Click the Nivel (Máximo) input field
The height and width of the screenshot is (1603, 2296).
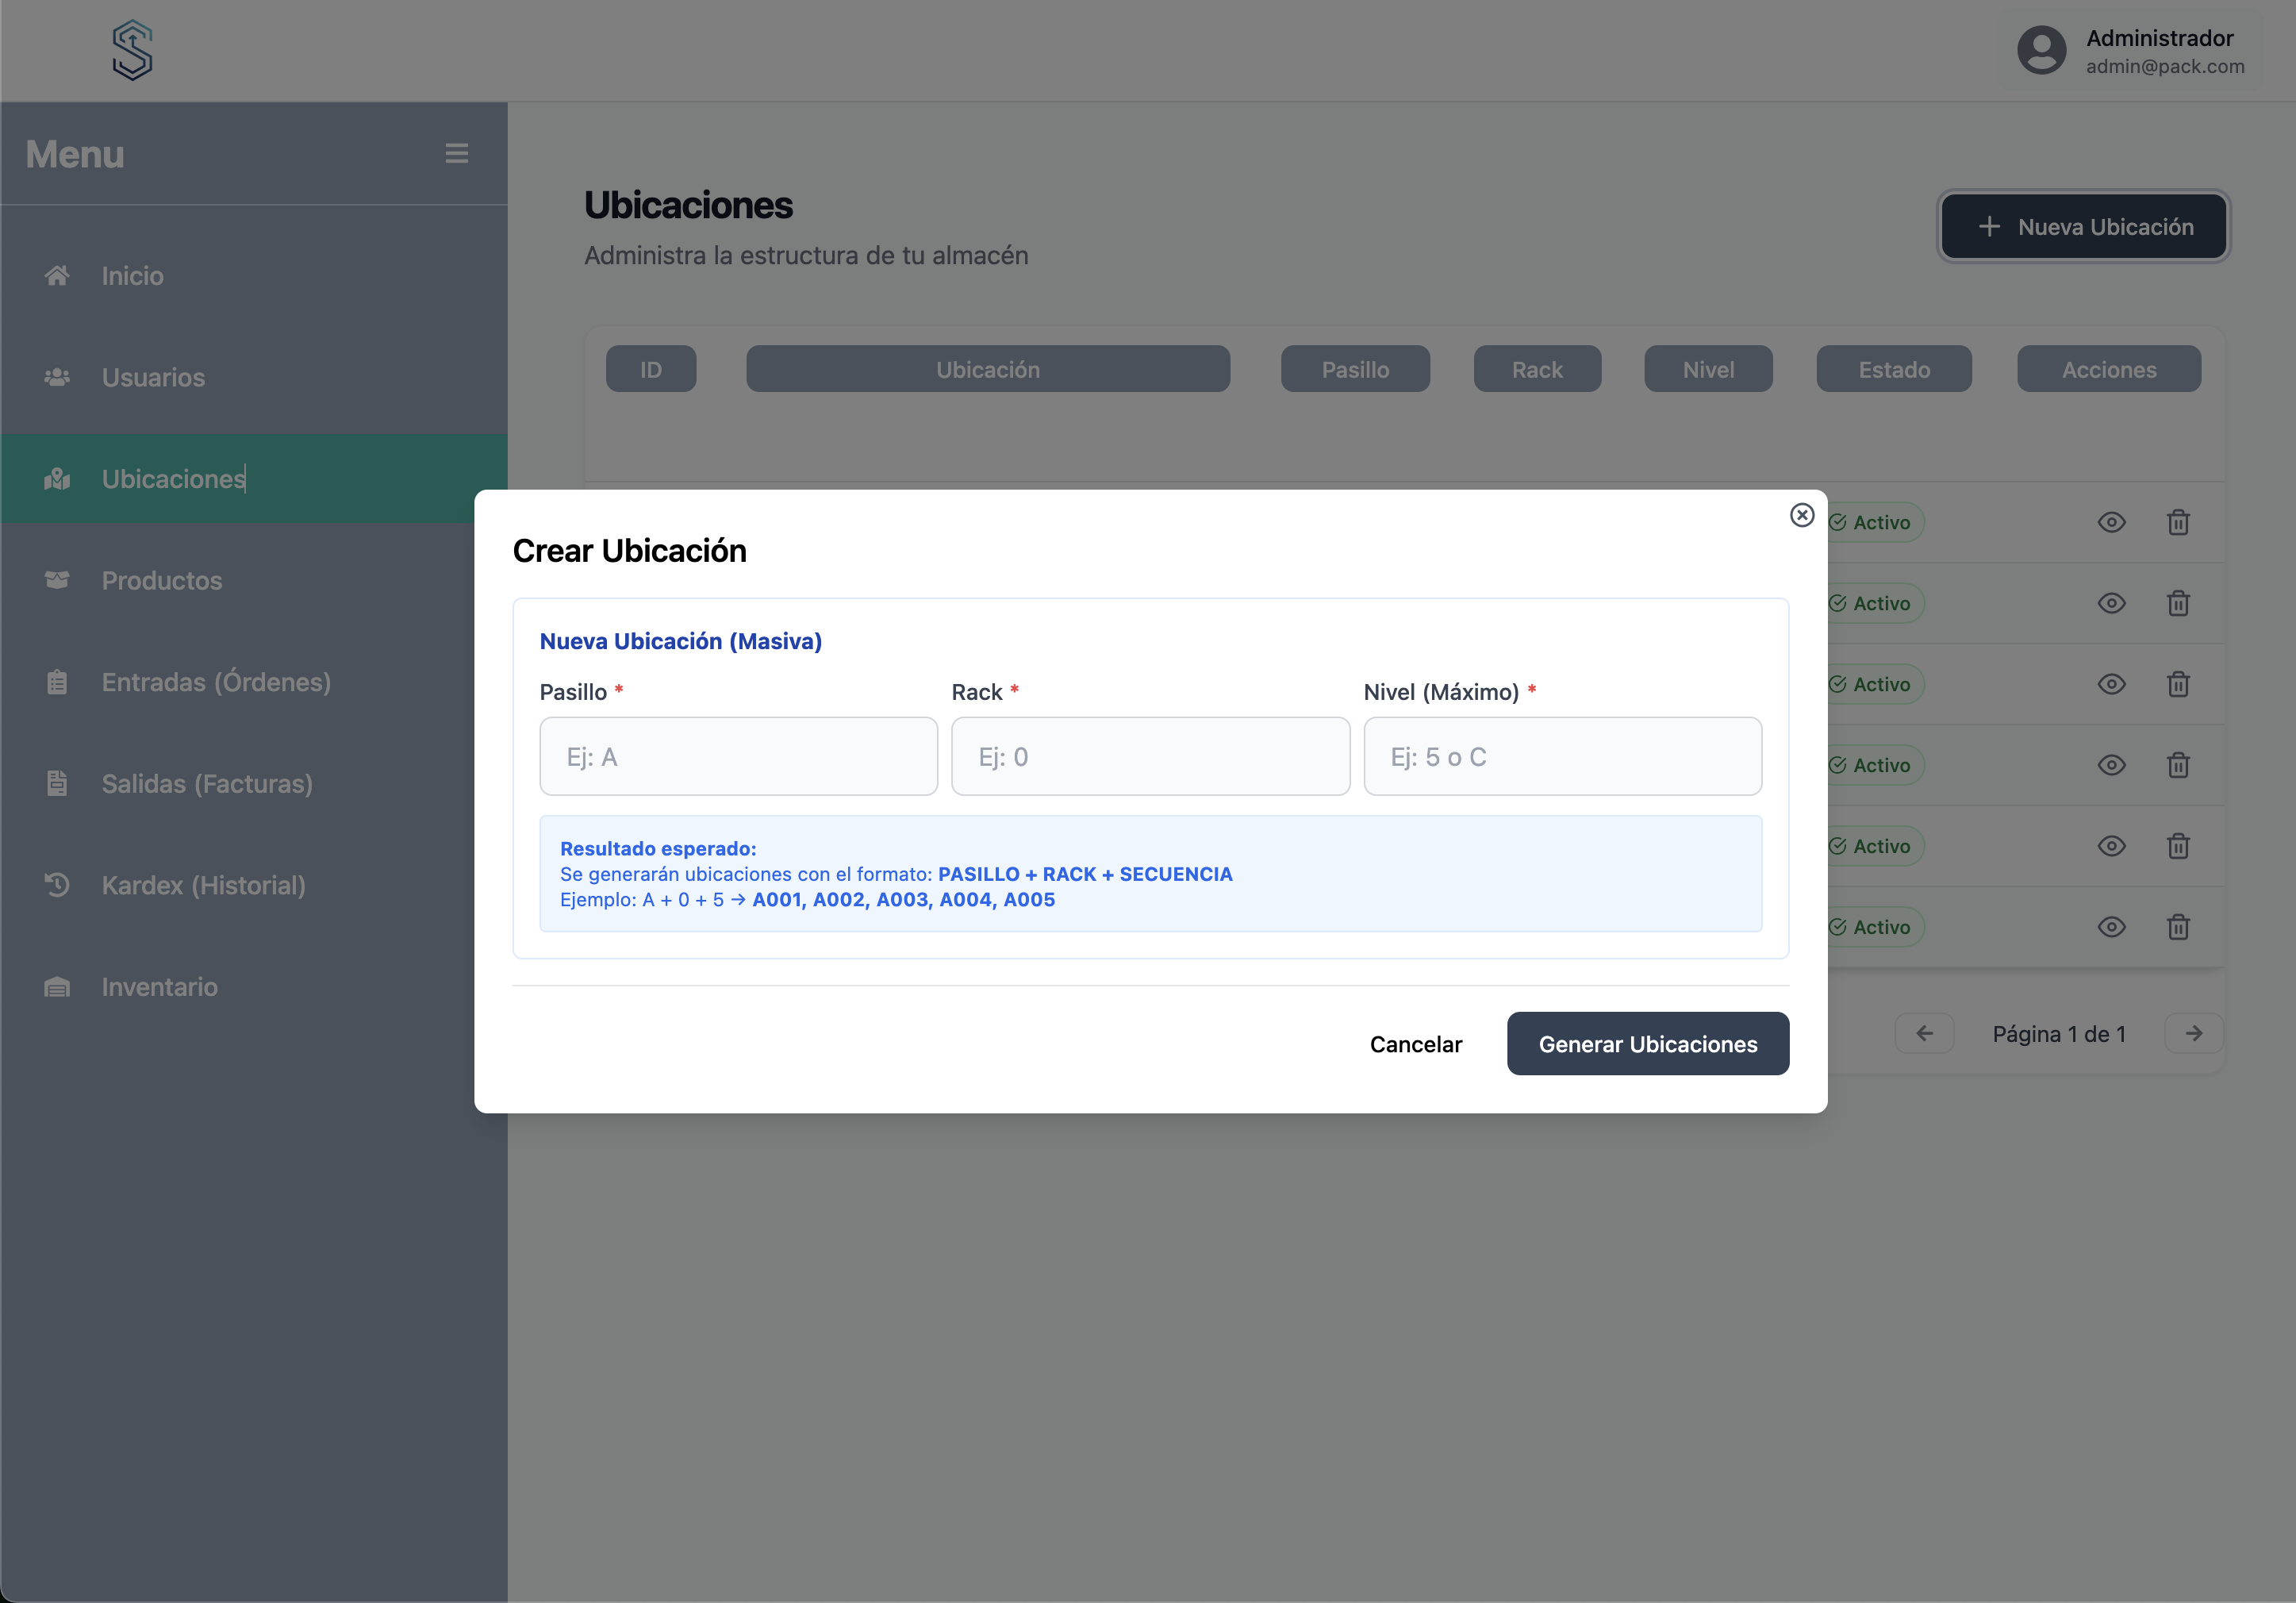(x=1562, y=756)
